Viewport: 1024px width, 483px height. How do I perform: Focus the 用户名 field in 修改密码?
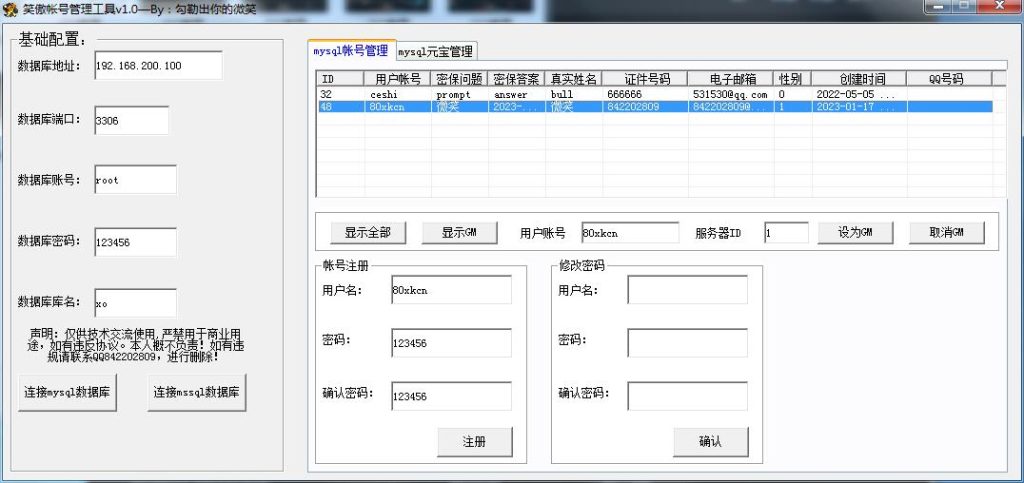688,290
